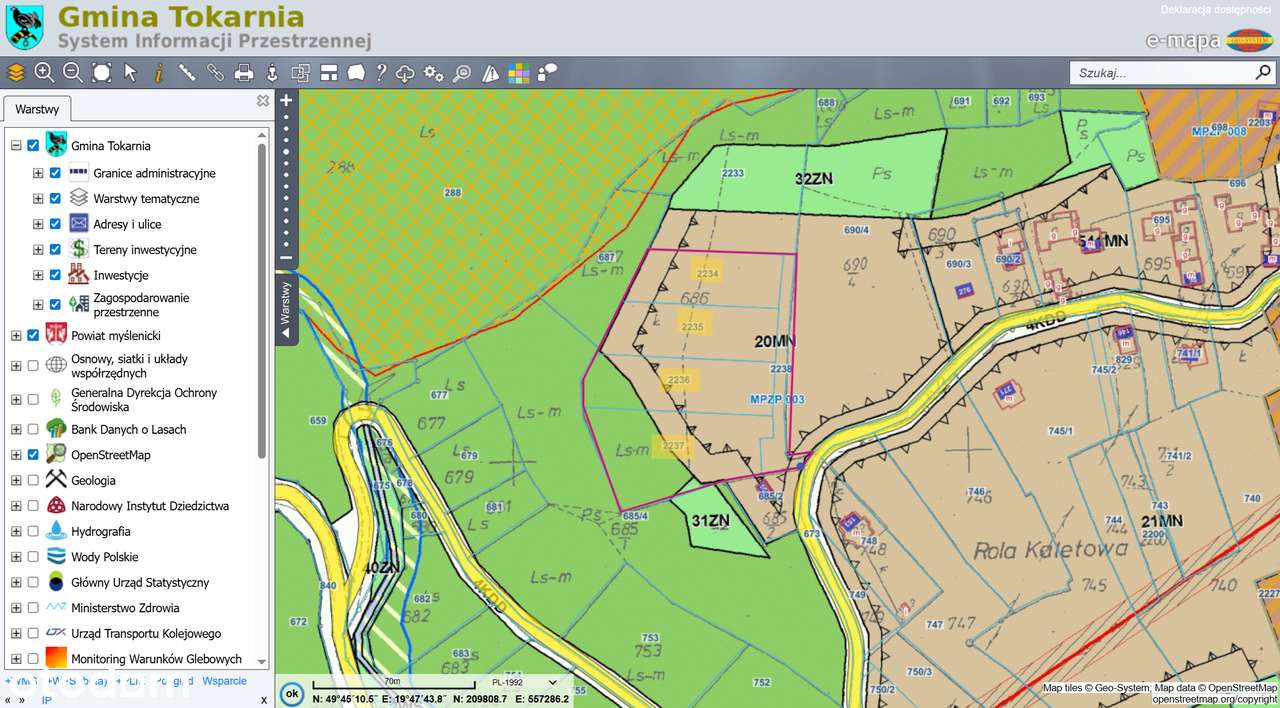This screenshot has height=708, width=1280.
Task: Click the zoom-out minus on map slider
Action: coord(286,259)
